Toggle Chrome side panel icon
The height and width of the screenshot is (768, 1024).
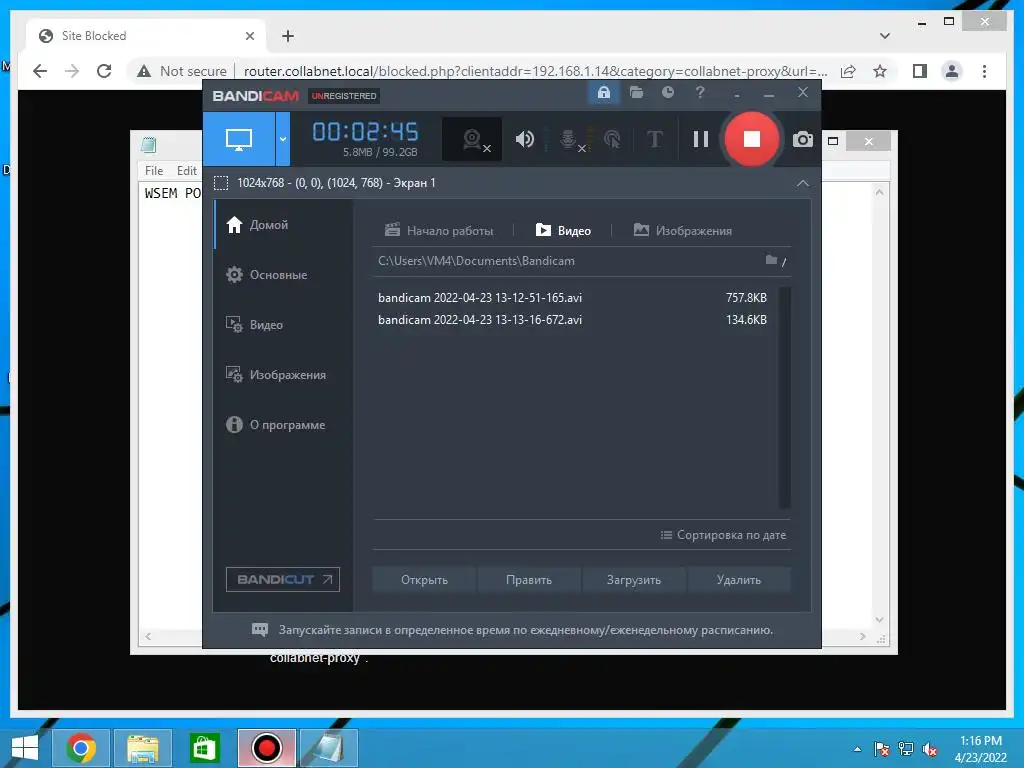[920, 71]
